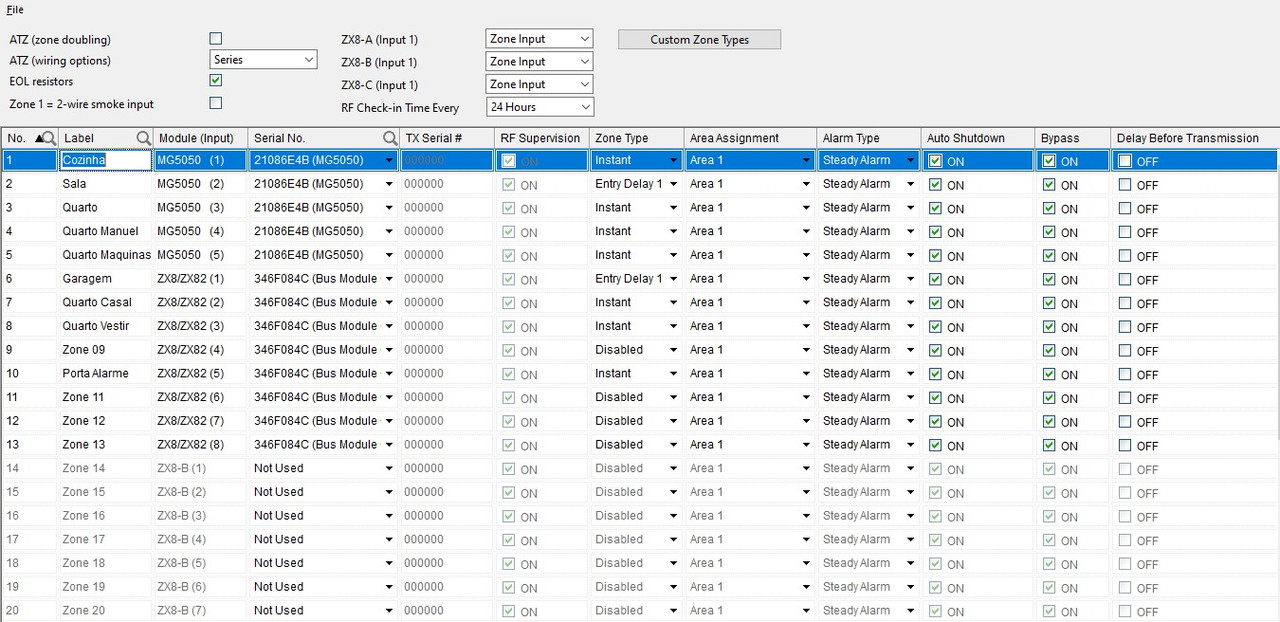
Task: Open ZX8-A Input 1 dropdown
Action: (x=539, y=39)
